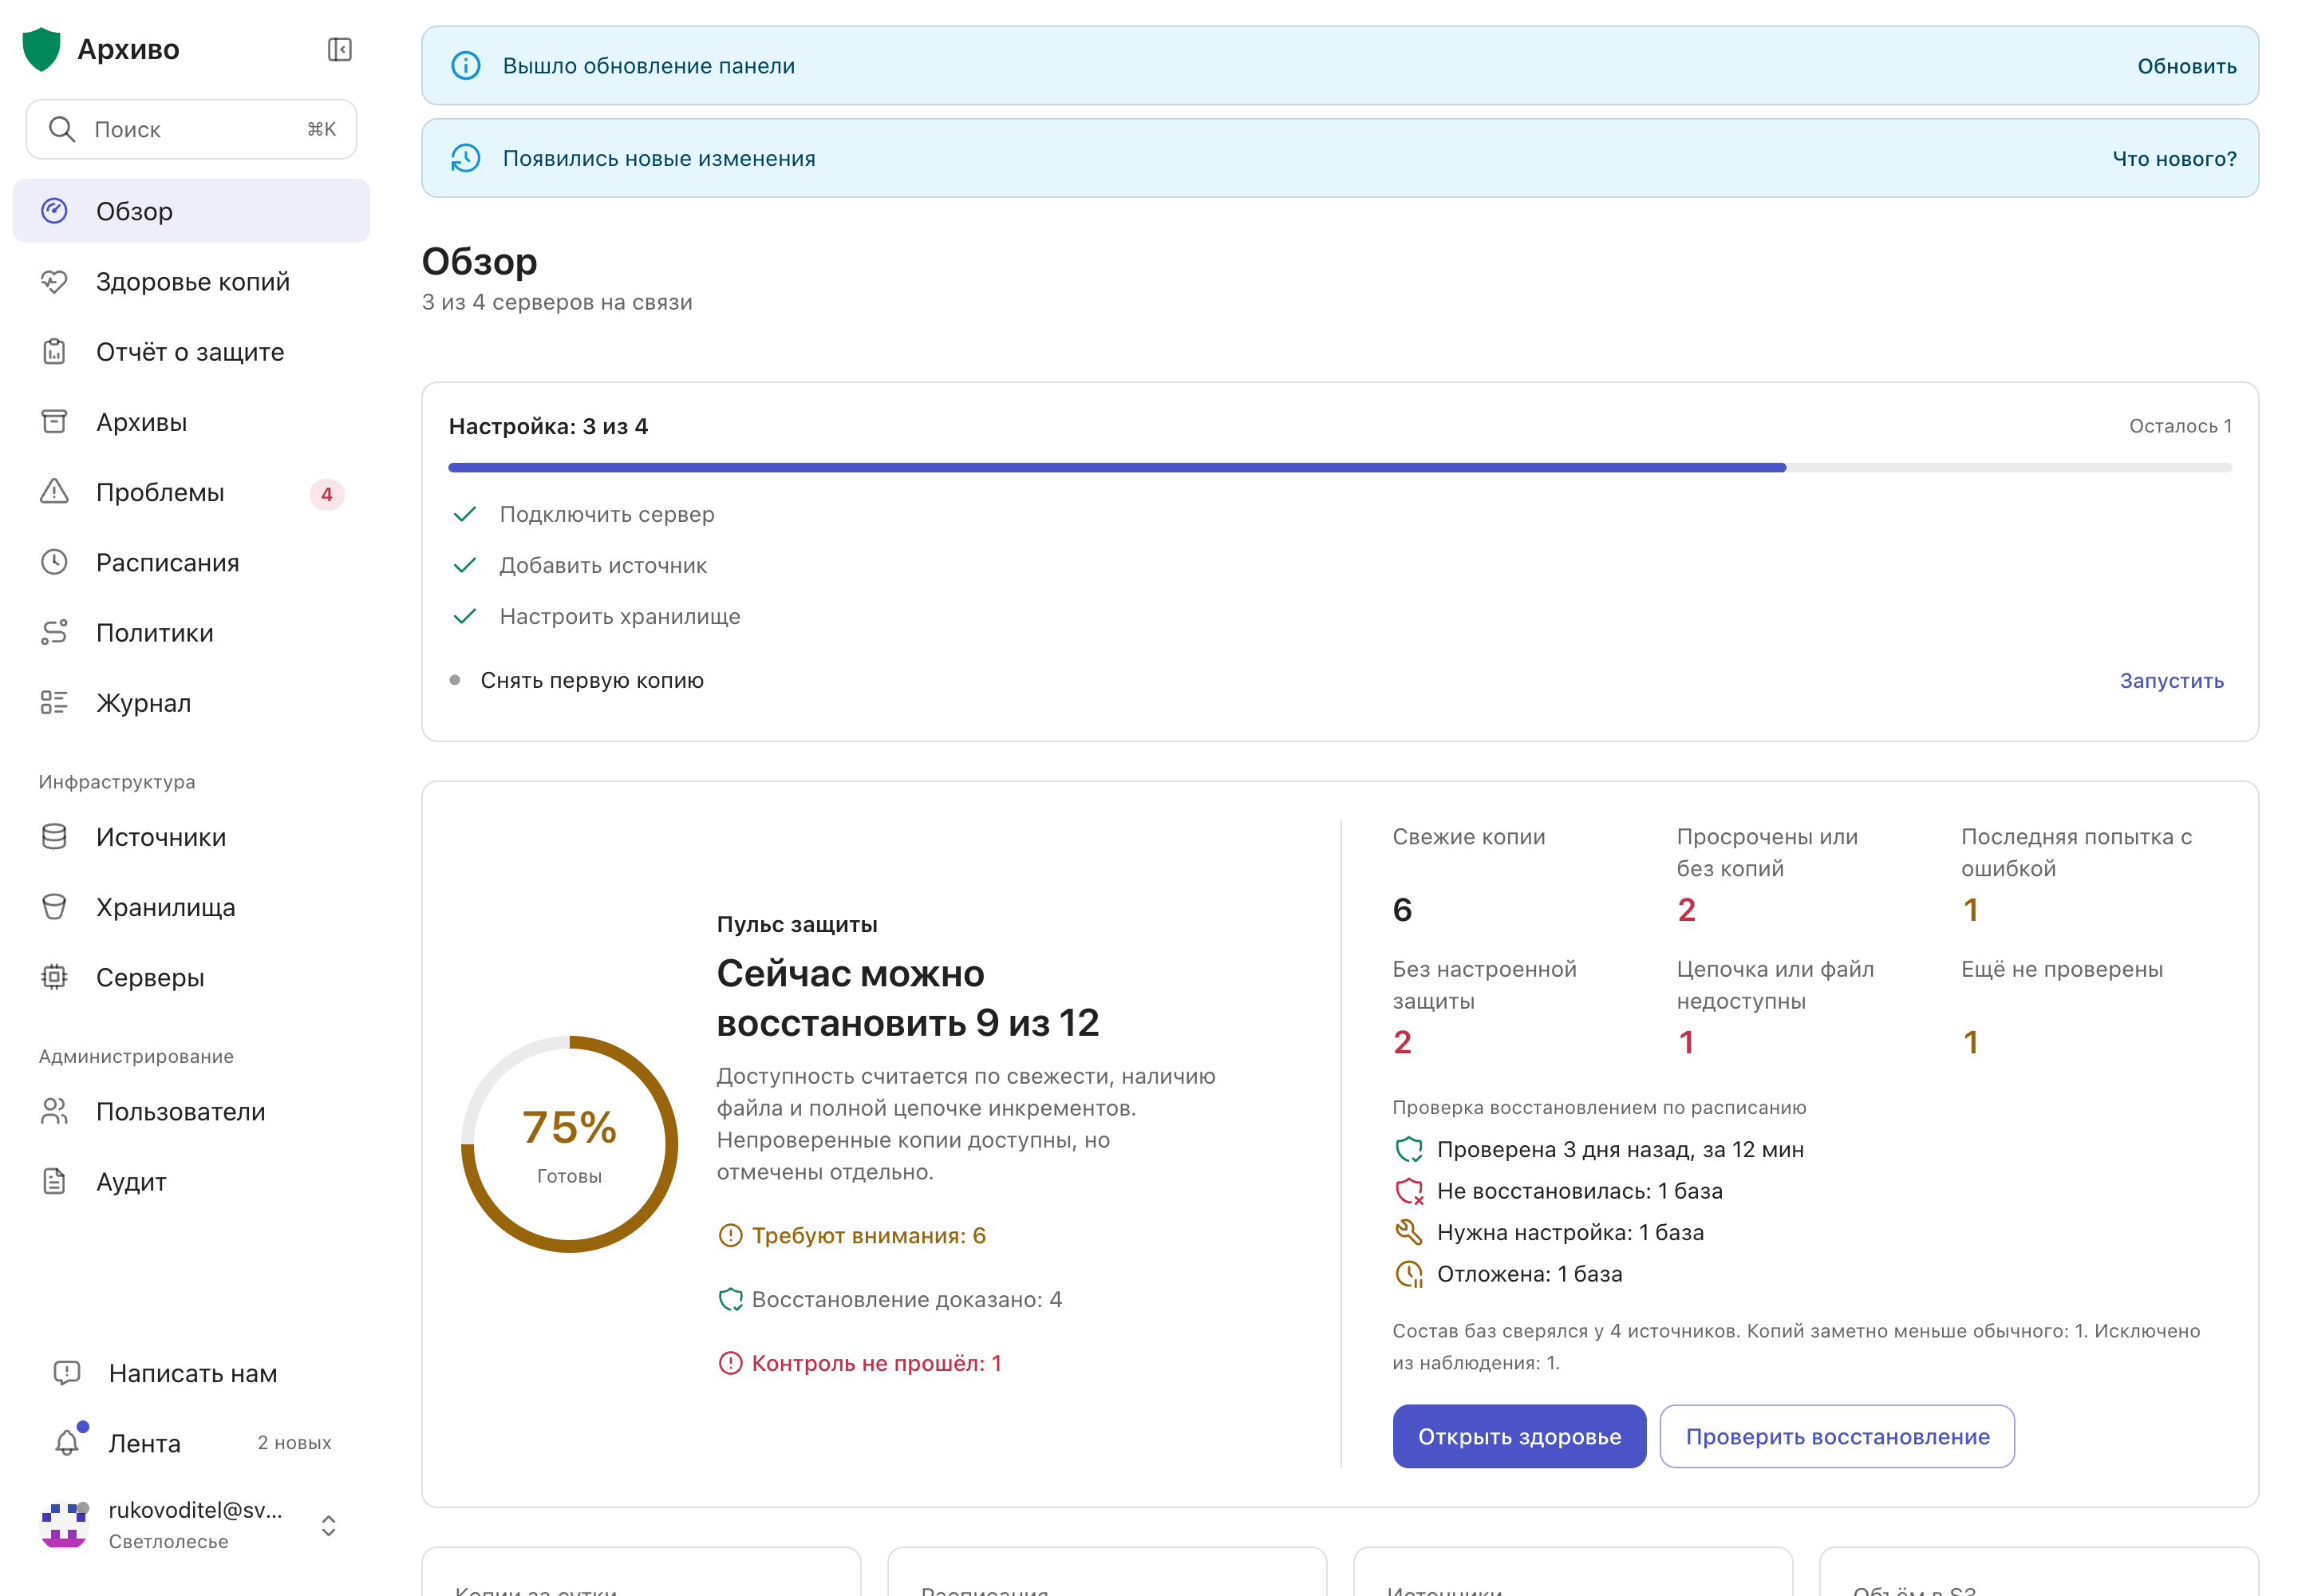Click the Лента bell icon

coord(67,1442)
